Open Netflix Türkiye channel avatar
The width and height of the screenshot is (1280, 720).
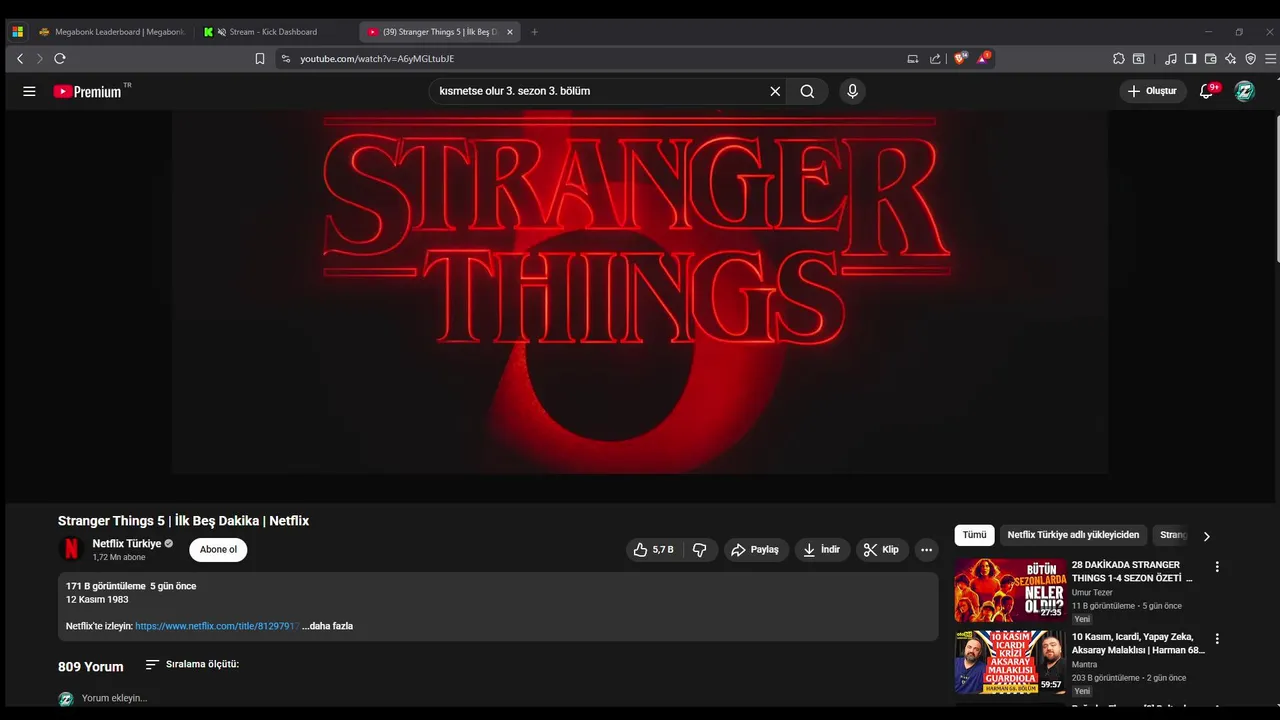pos(71,549)
